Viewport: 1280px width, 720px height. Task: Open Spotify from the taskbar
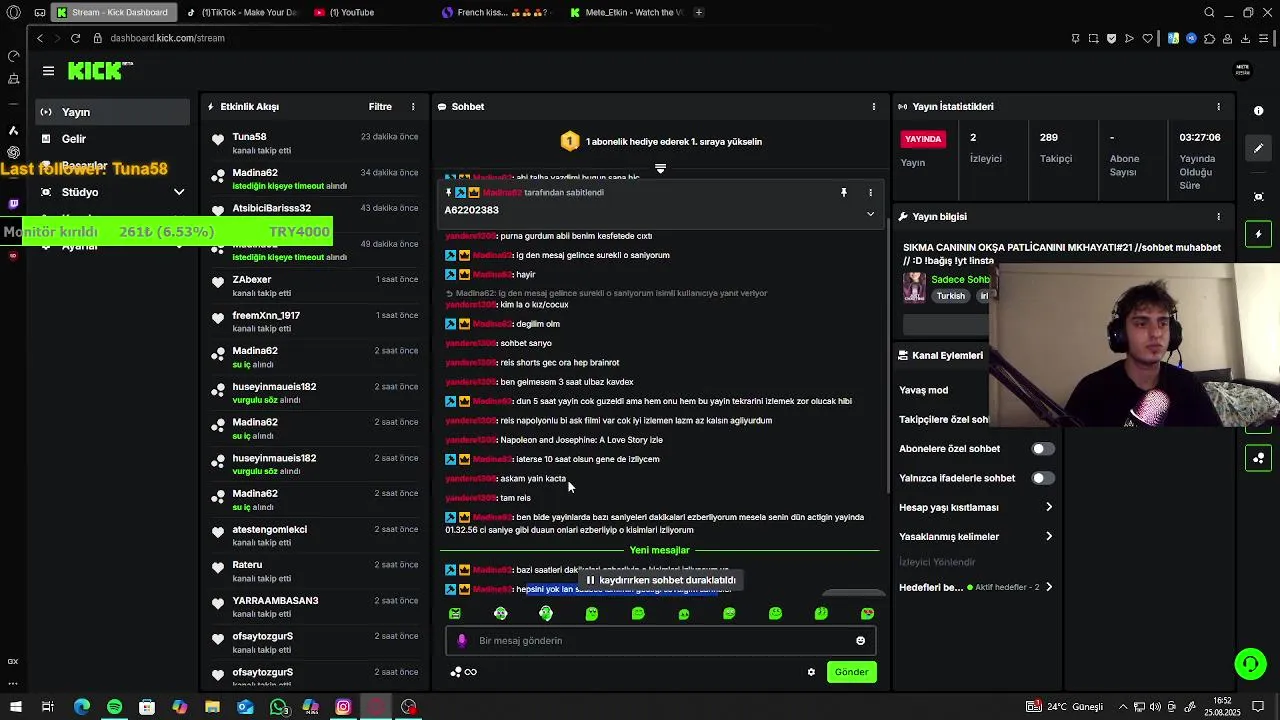(x=114, y=707)
